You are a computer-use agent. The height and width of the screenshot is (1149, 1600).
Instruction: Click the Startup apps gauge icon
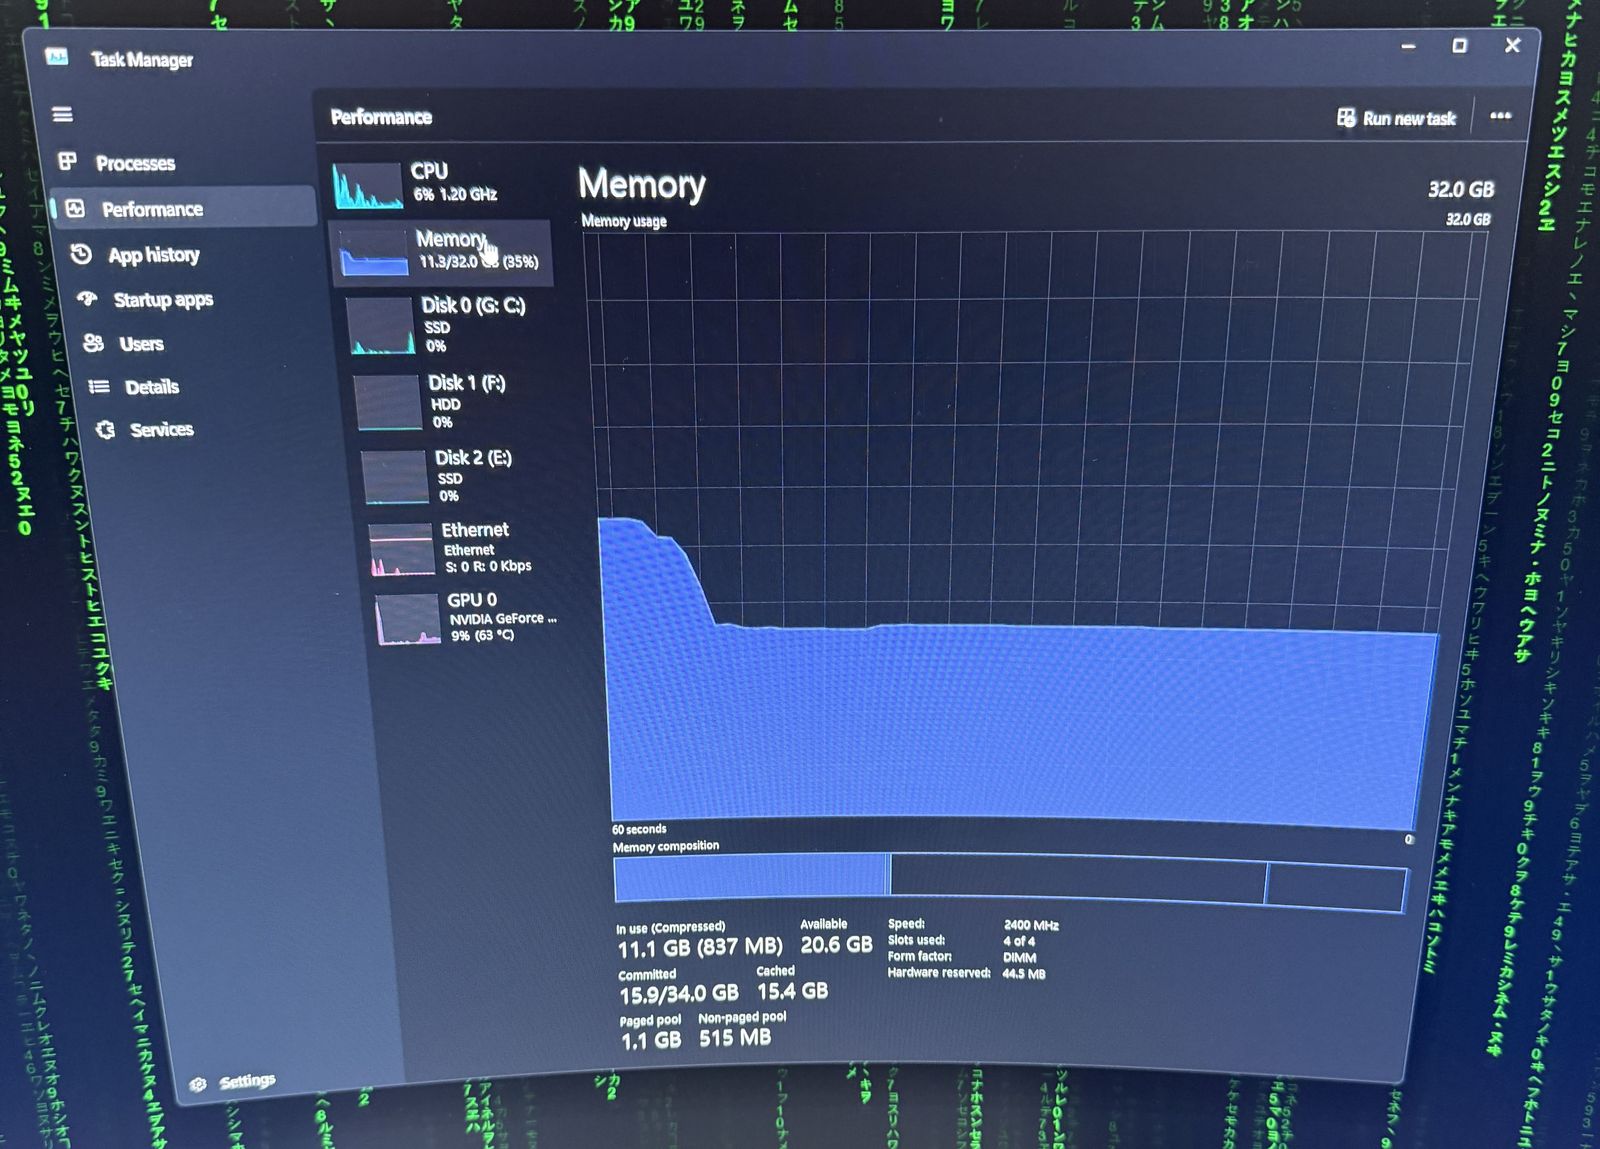click(88, 298)
